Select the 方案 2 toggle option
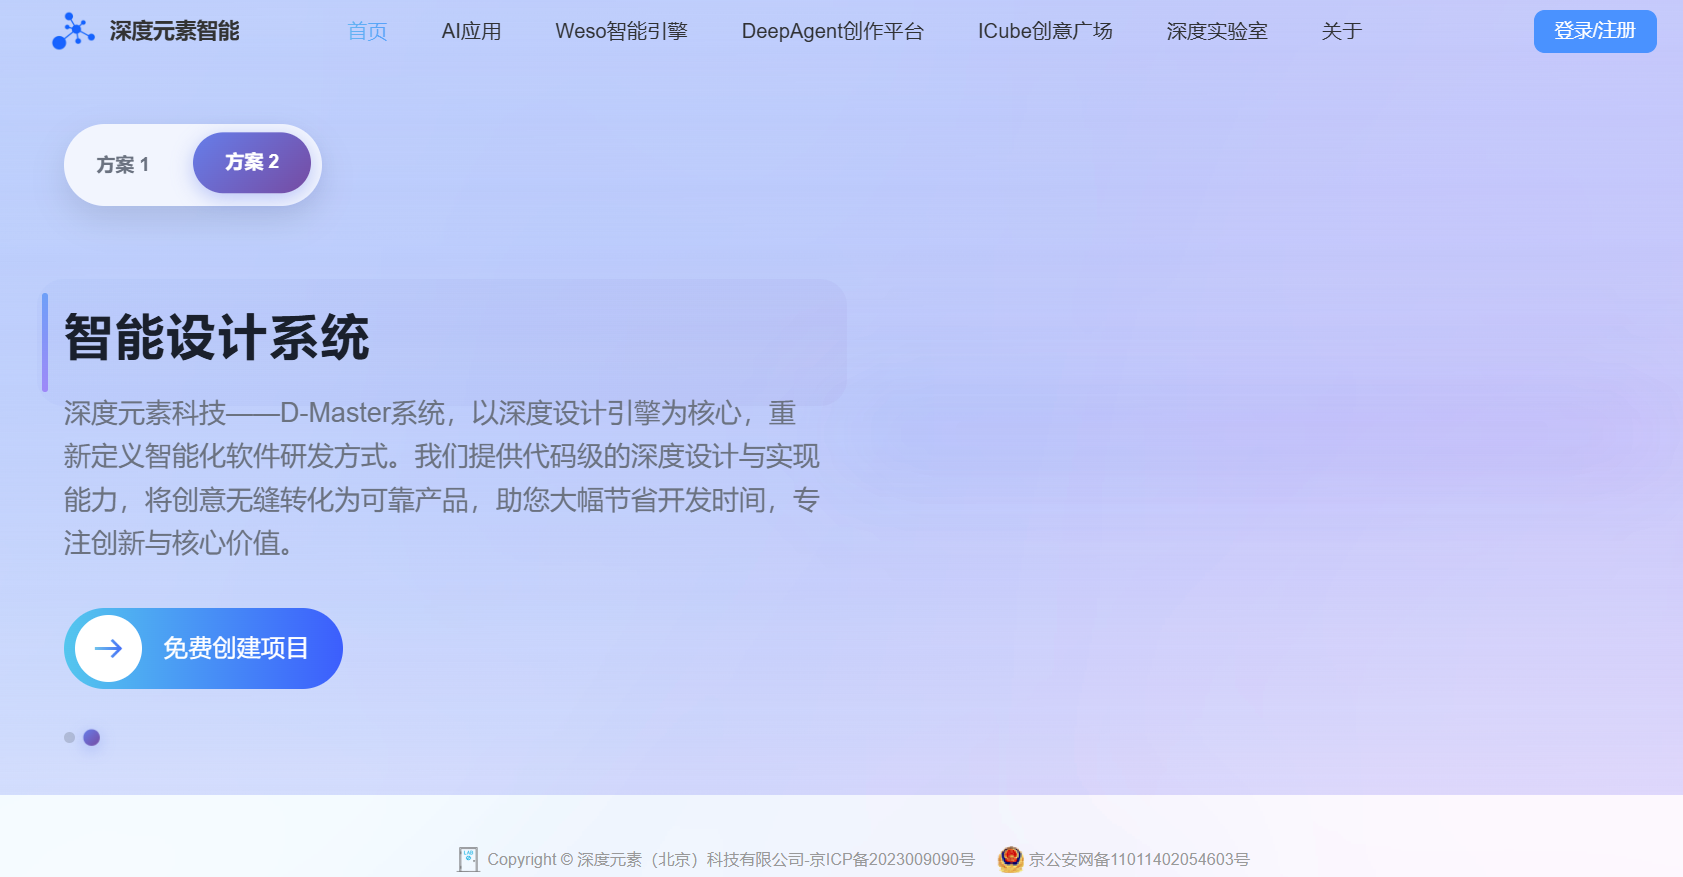Image resolution: width=1683 pixels, height=877 pixels. click(x=252, y=162)
